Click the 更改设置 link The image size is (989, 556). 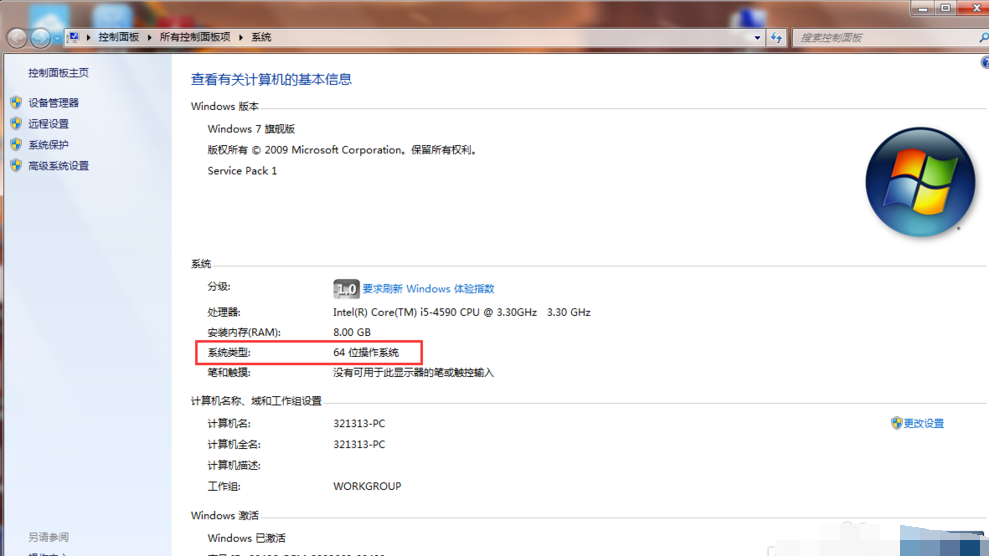[923, 424]
